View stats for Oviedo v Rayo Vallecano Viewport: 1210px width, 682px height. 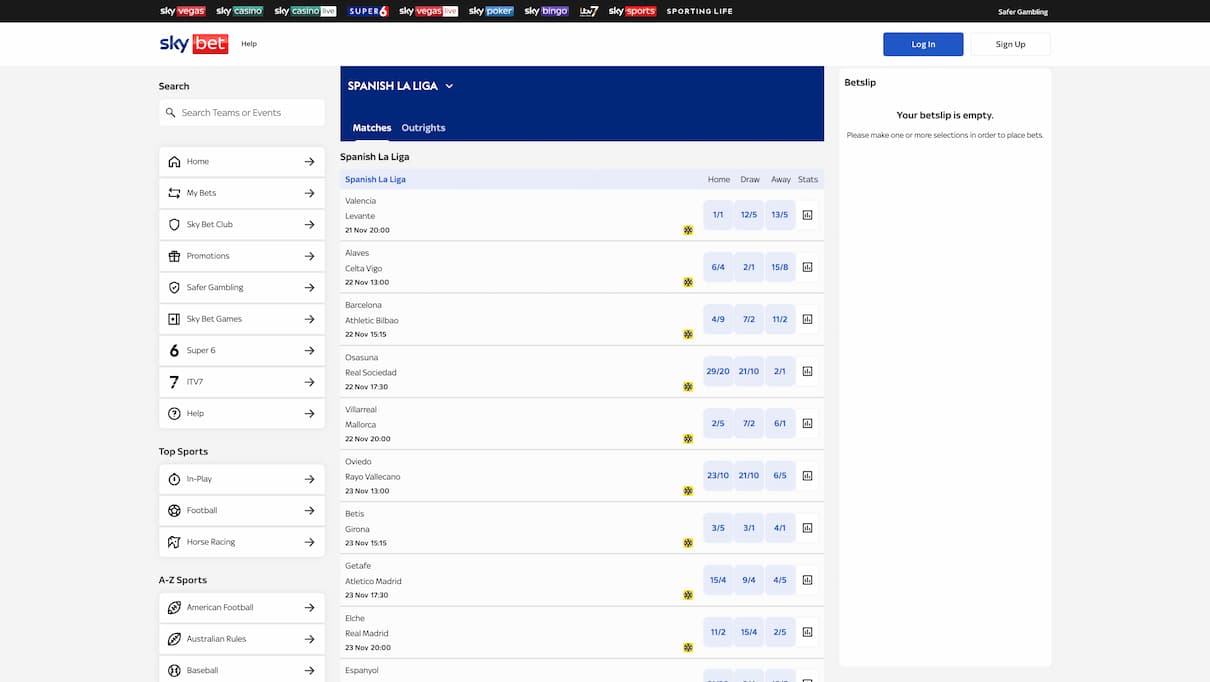coord(807,475)
